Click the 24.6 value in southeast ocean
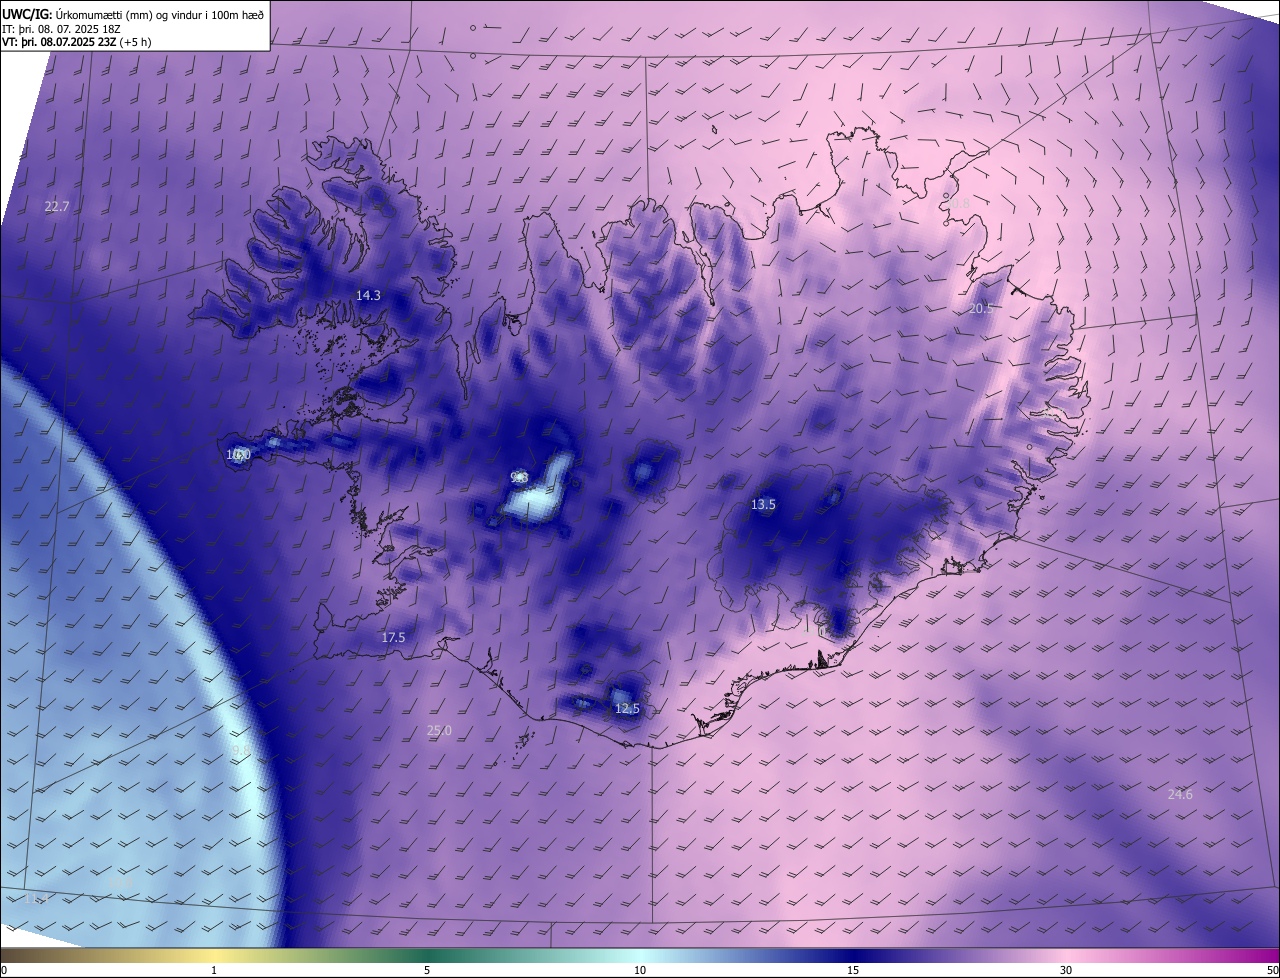The image size is (1280, 978). coord(1180,794)
